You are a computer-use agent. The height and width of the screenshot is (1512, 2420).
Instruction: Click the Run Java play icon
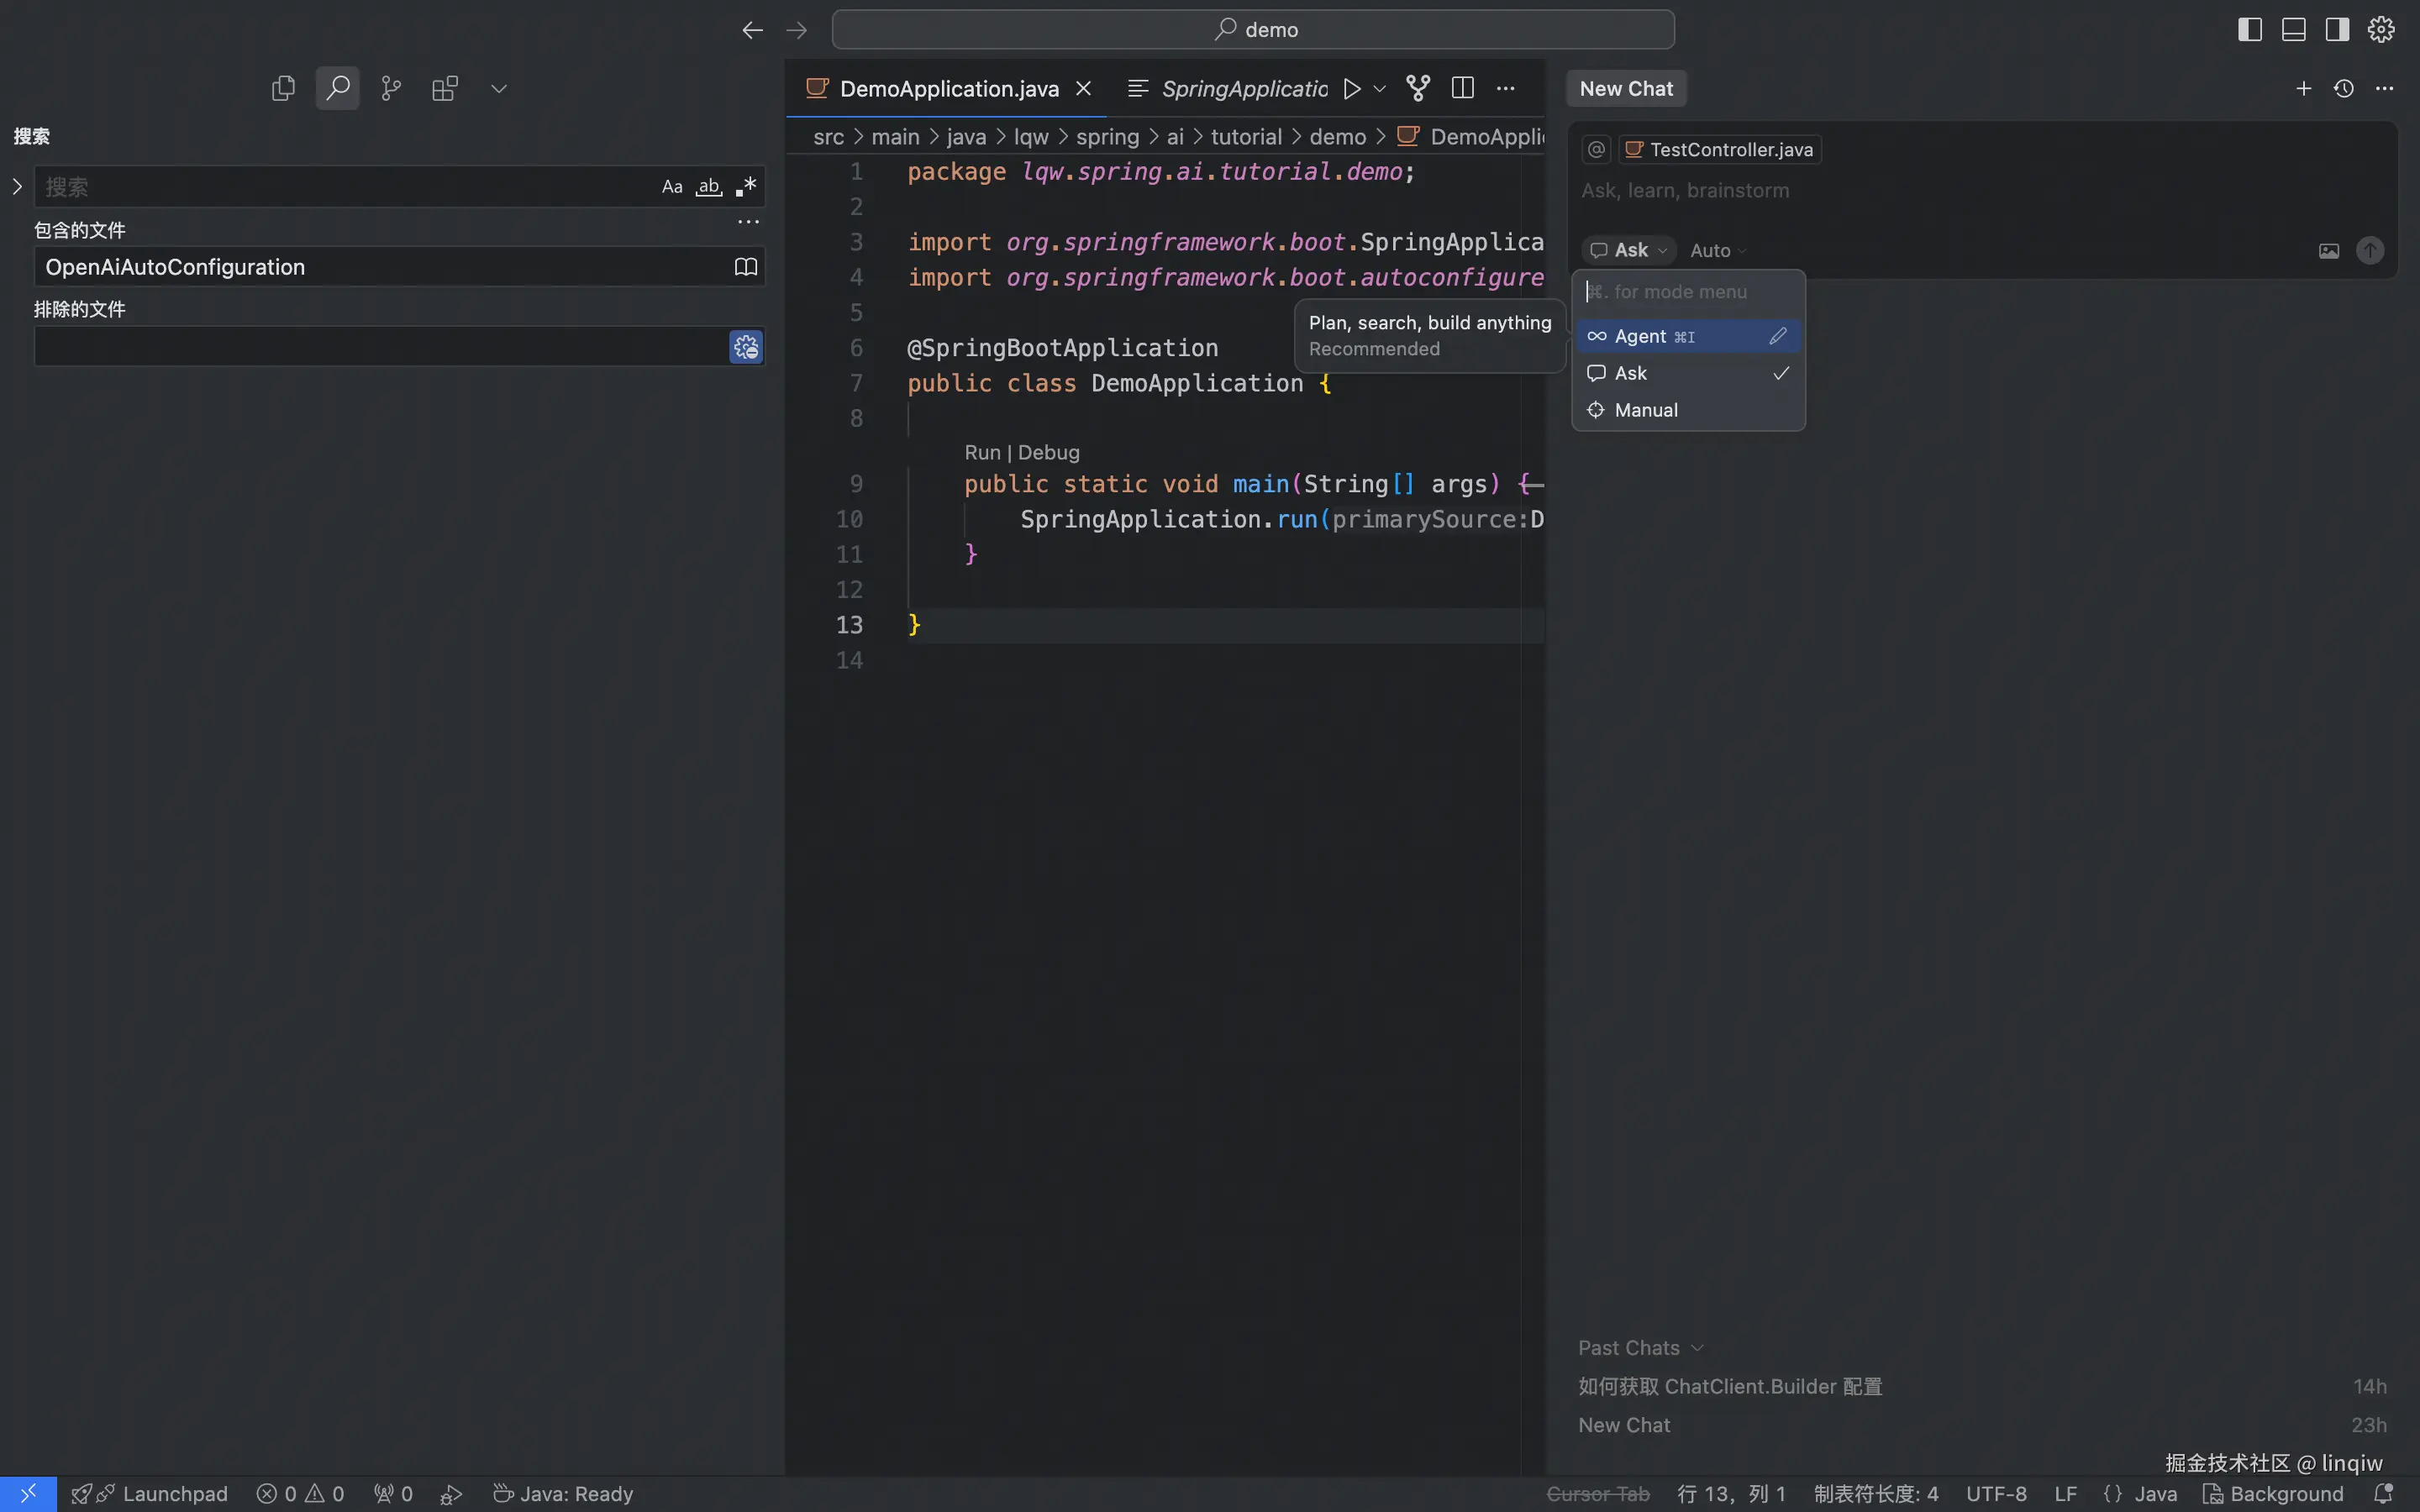pyautogui.click(x=1352, y=88)
